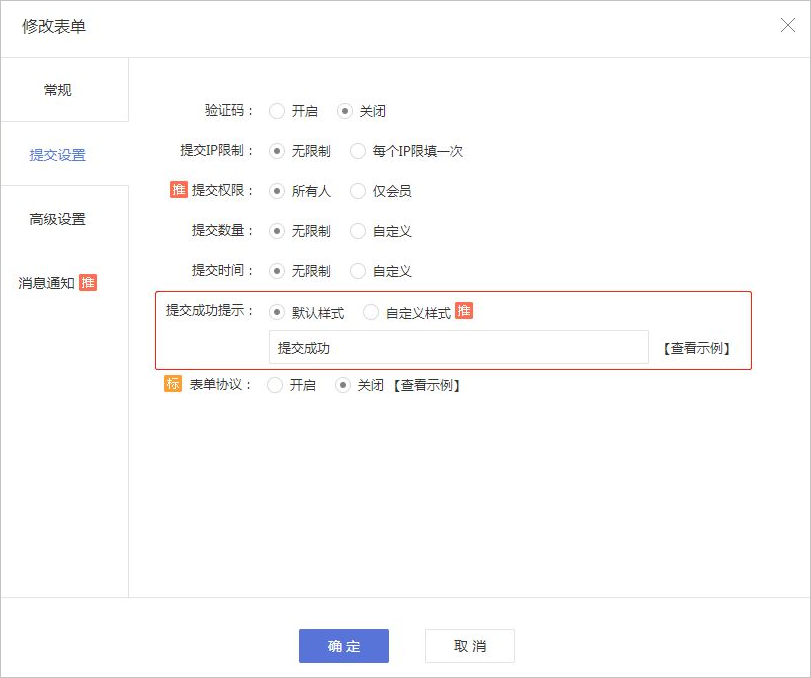This screenshot has width=811, height=678.
Task: Open the 高级设置 tab
Action: click(57, 219)
